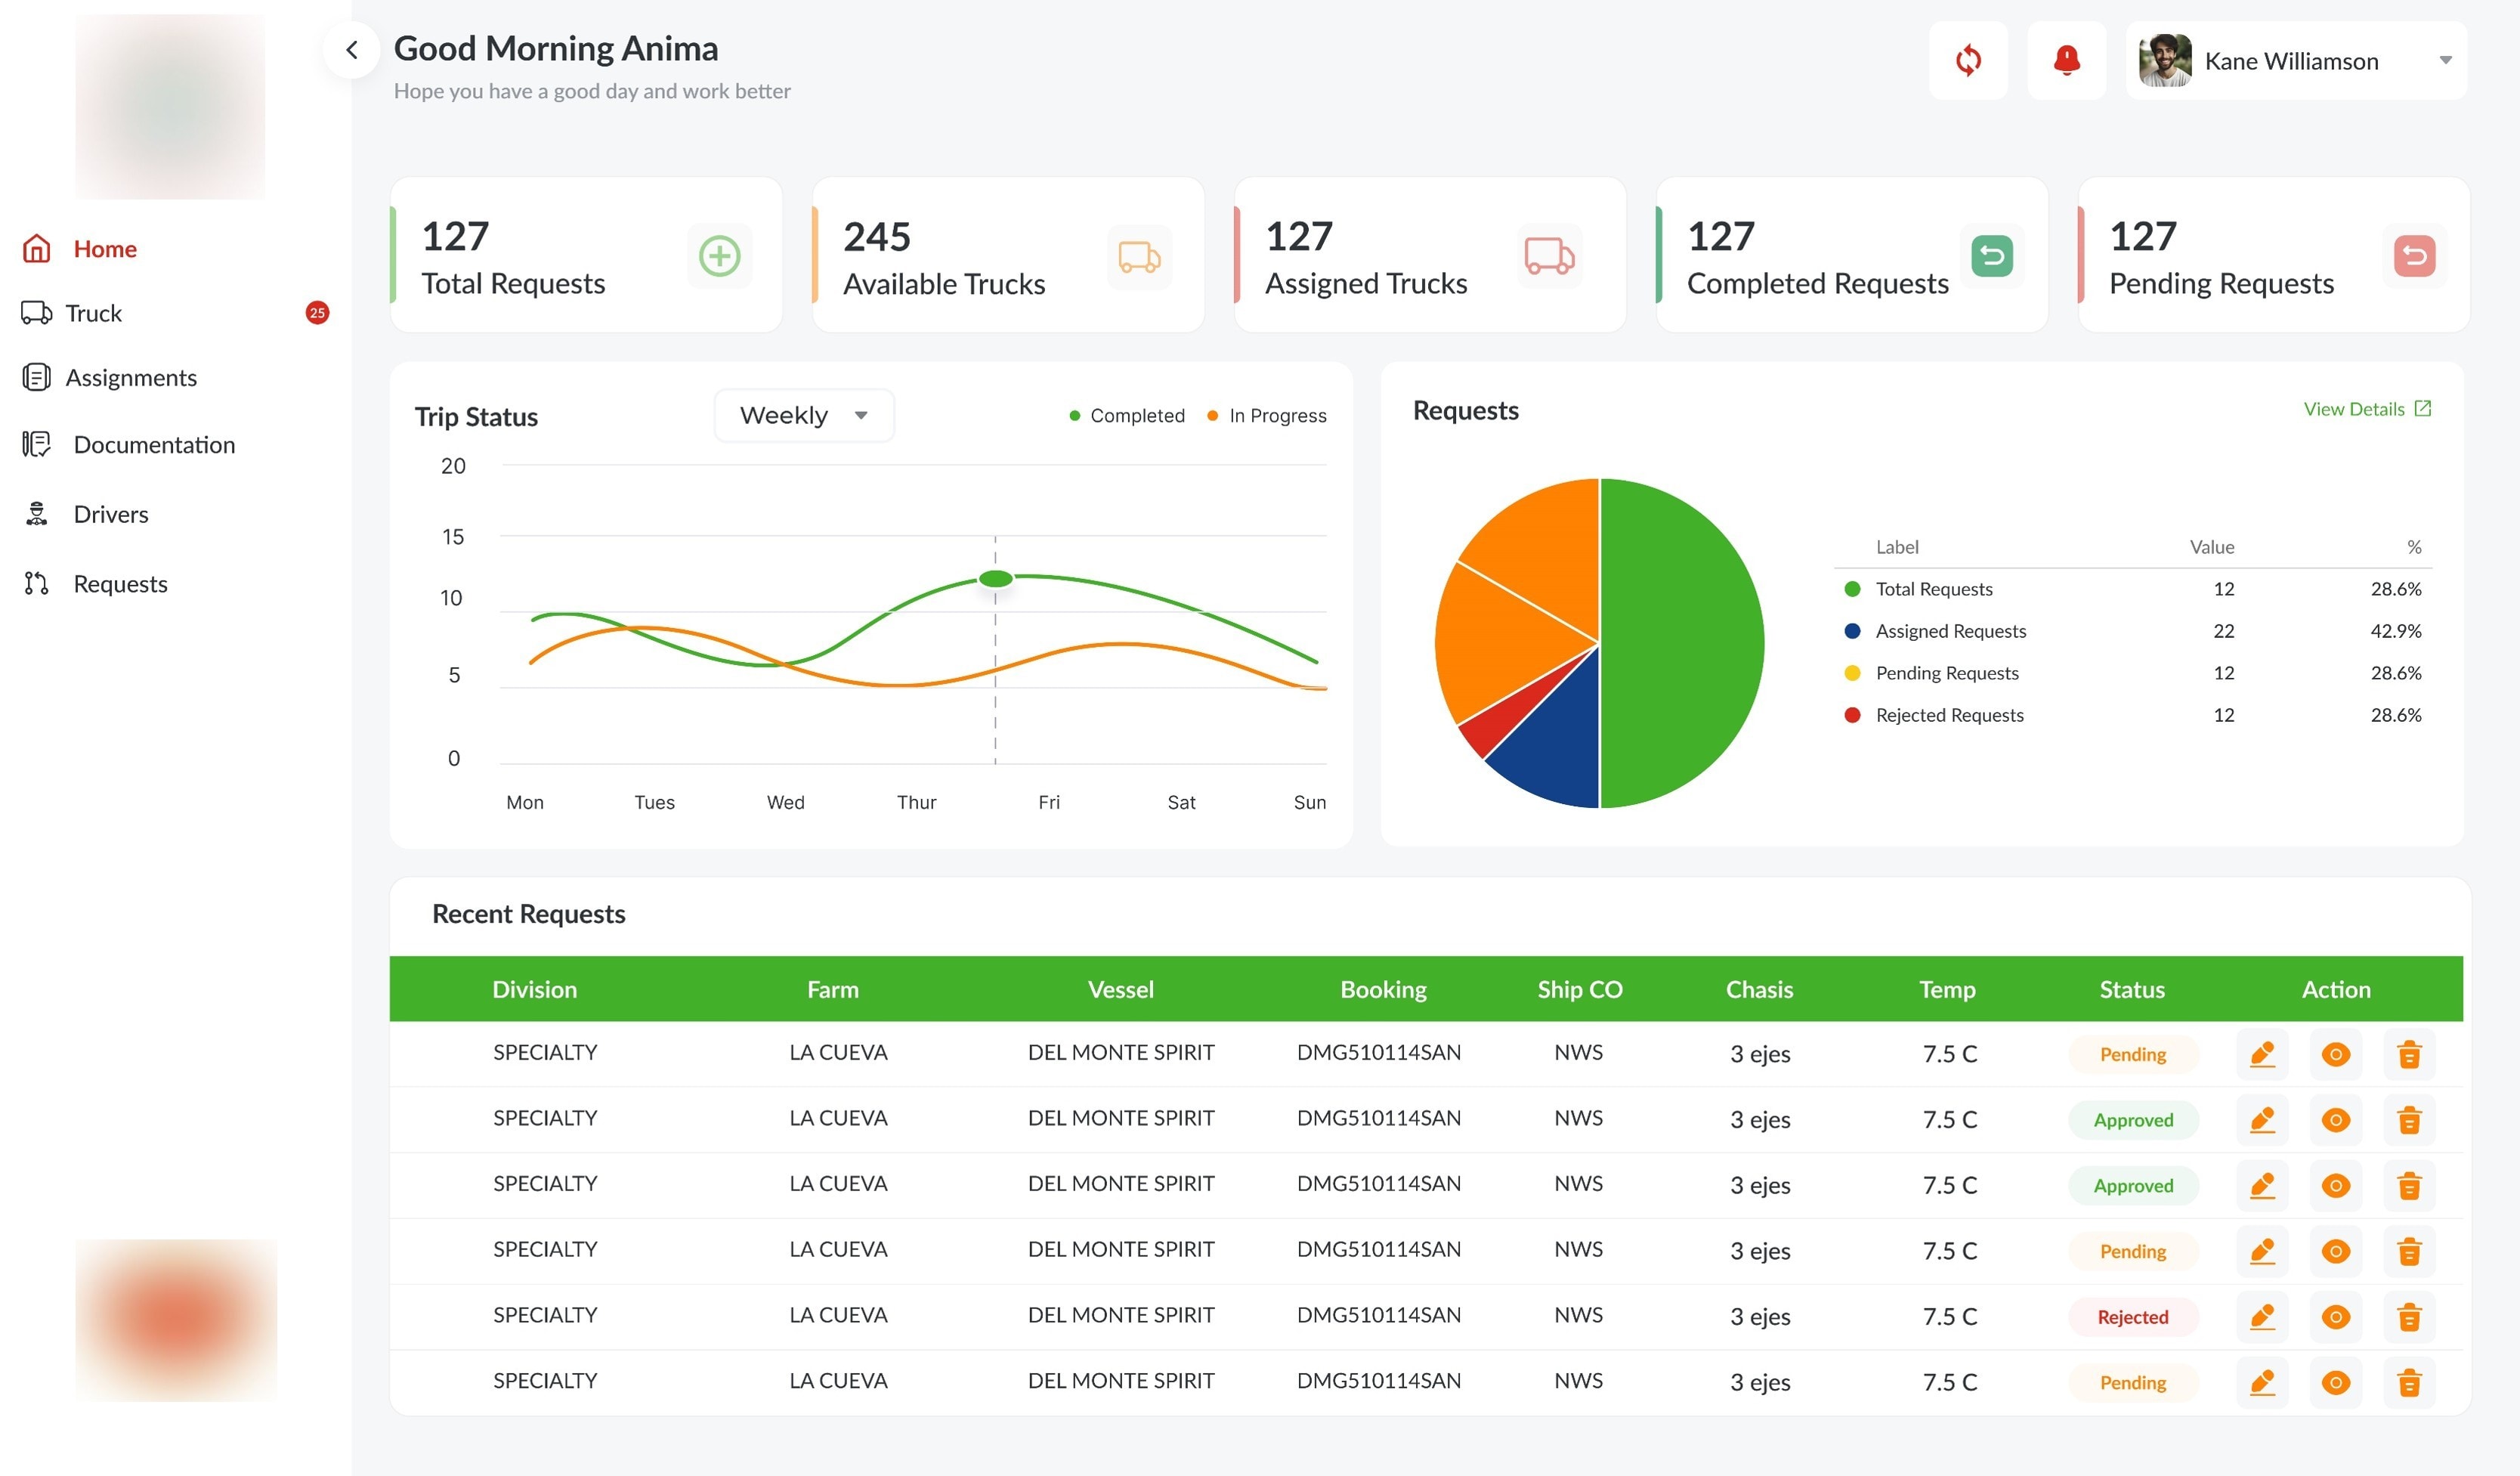Select Assigned Requests legend row
Viewport: 2520px width, 1476px height.
2132,631
